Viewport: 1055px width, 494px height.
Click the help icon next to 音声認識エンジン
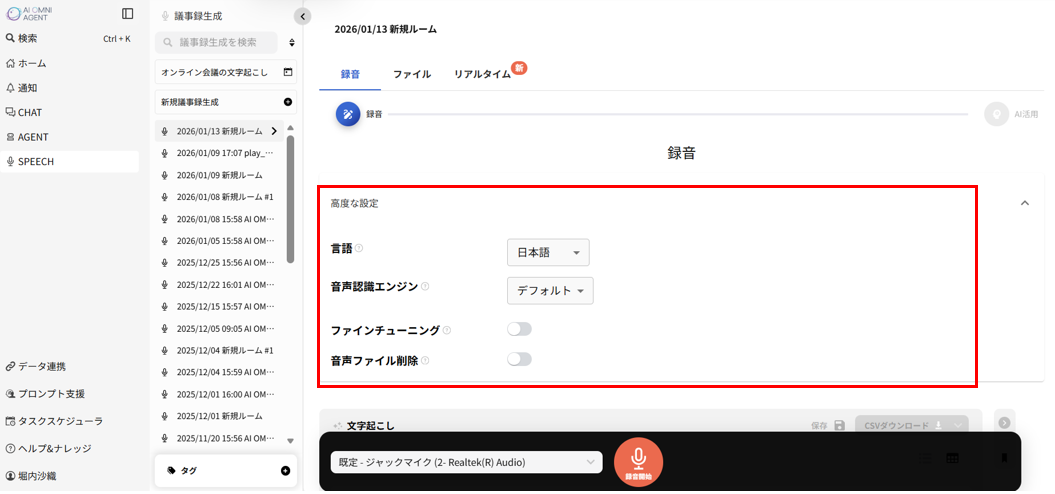[x=425, y=287]
